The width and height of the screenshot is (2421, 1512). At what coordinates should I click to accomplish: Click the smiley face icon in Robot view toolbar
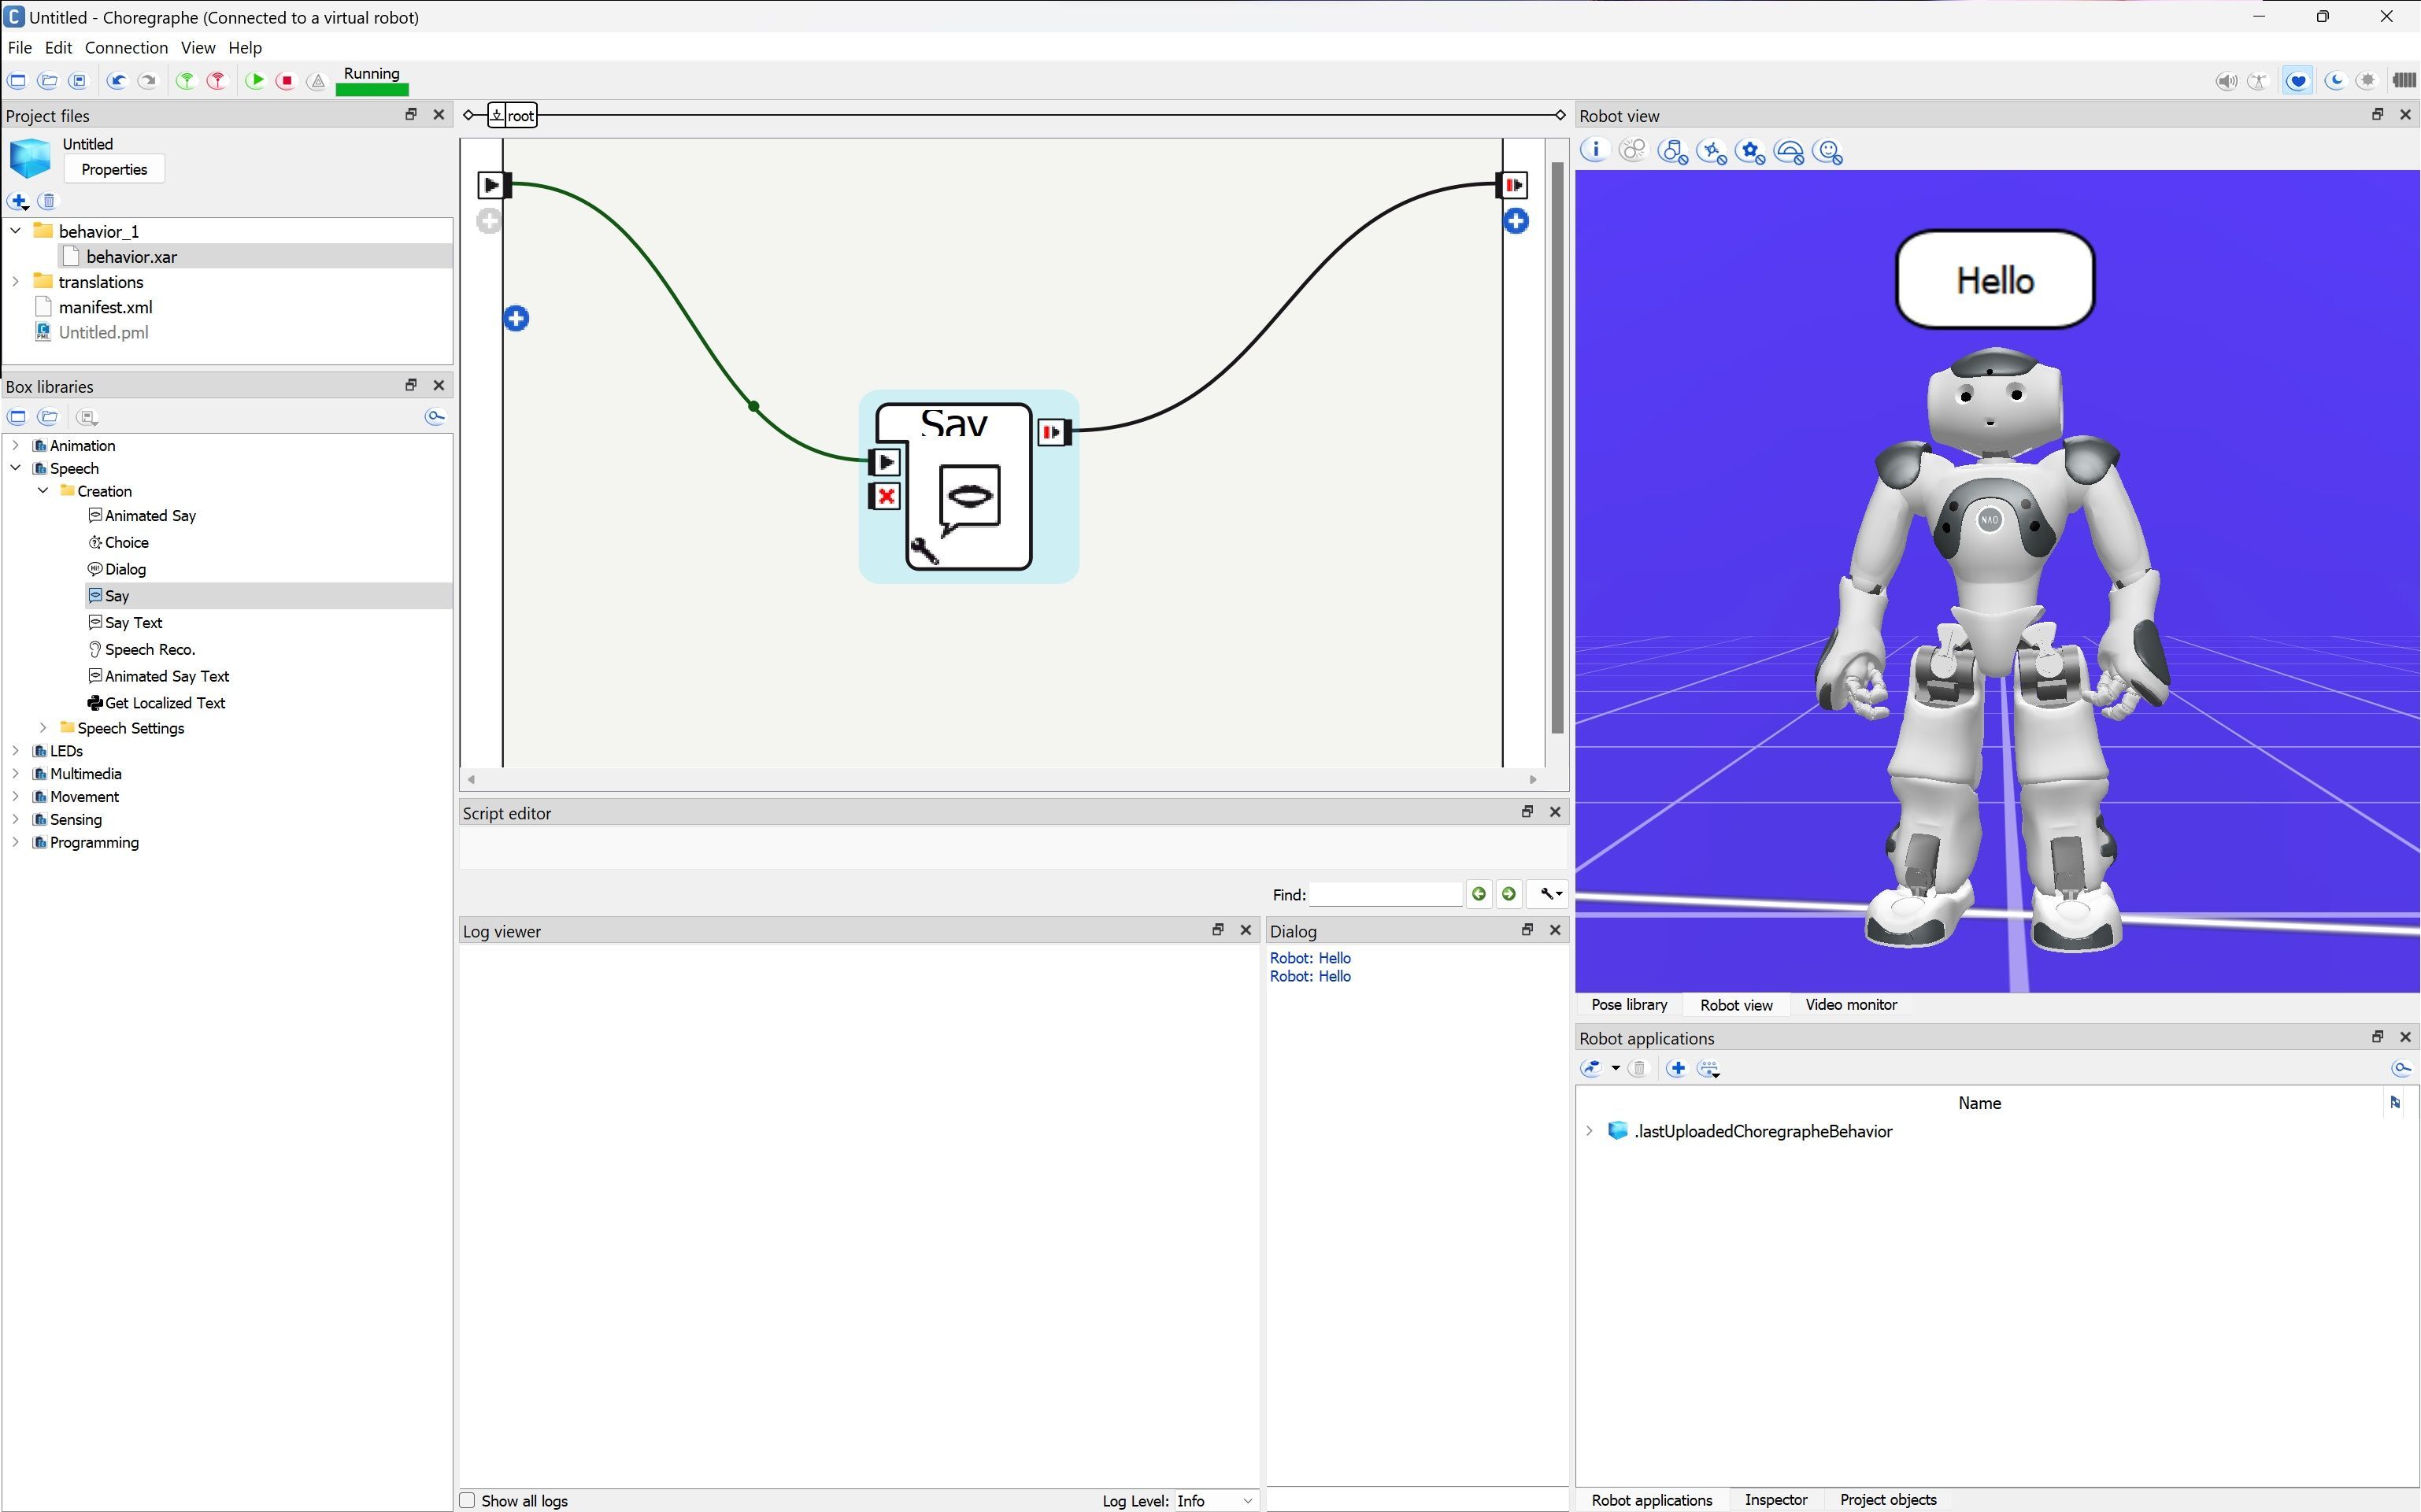point(1828,152)
